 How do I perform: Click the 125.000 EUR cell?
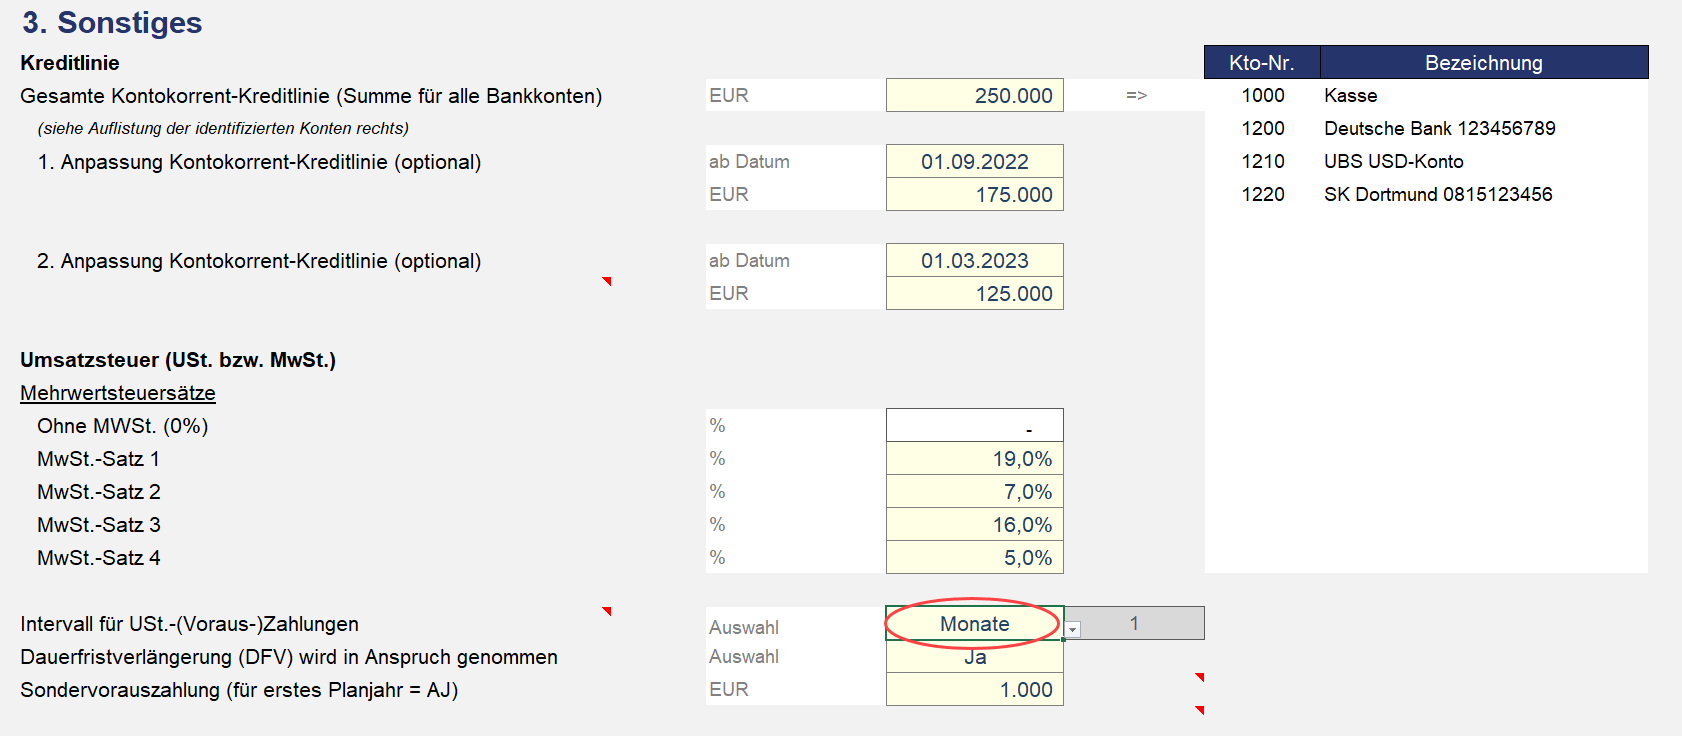pyautogui.click(x=975, y=293)
